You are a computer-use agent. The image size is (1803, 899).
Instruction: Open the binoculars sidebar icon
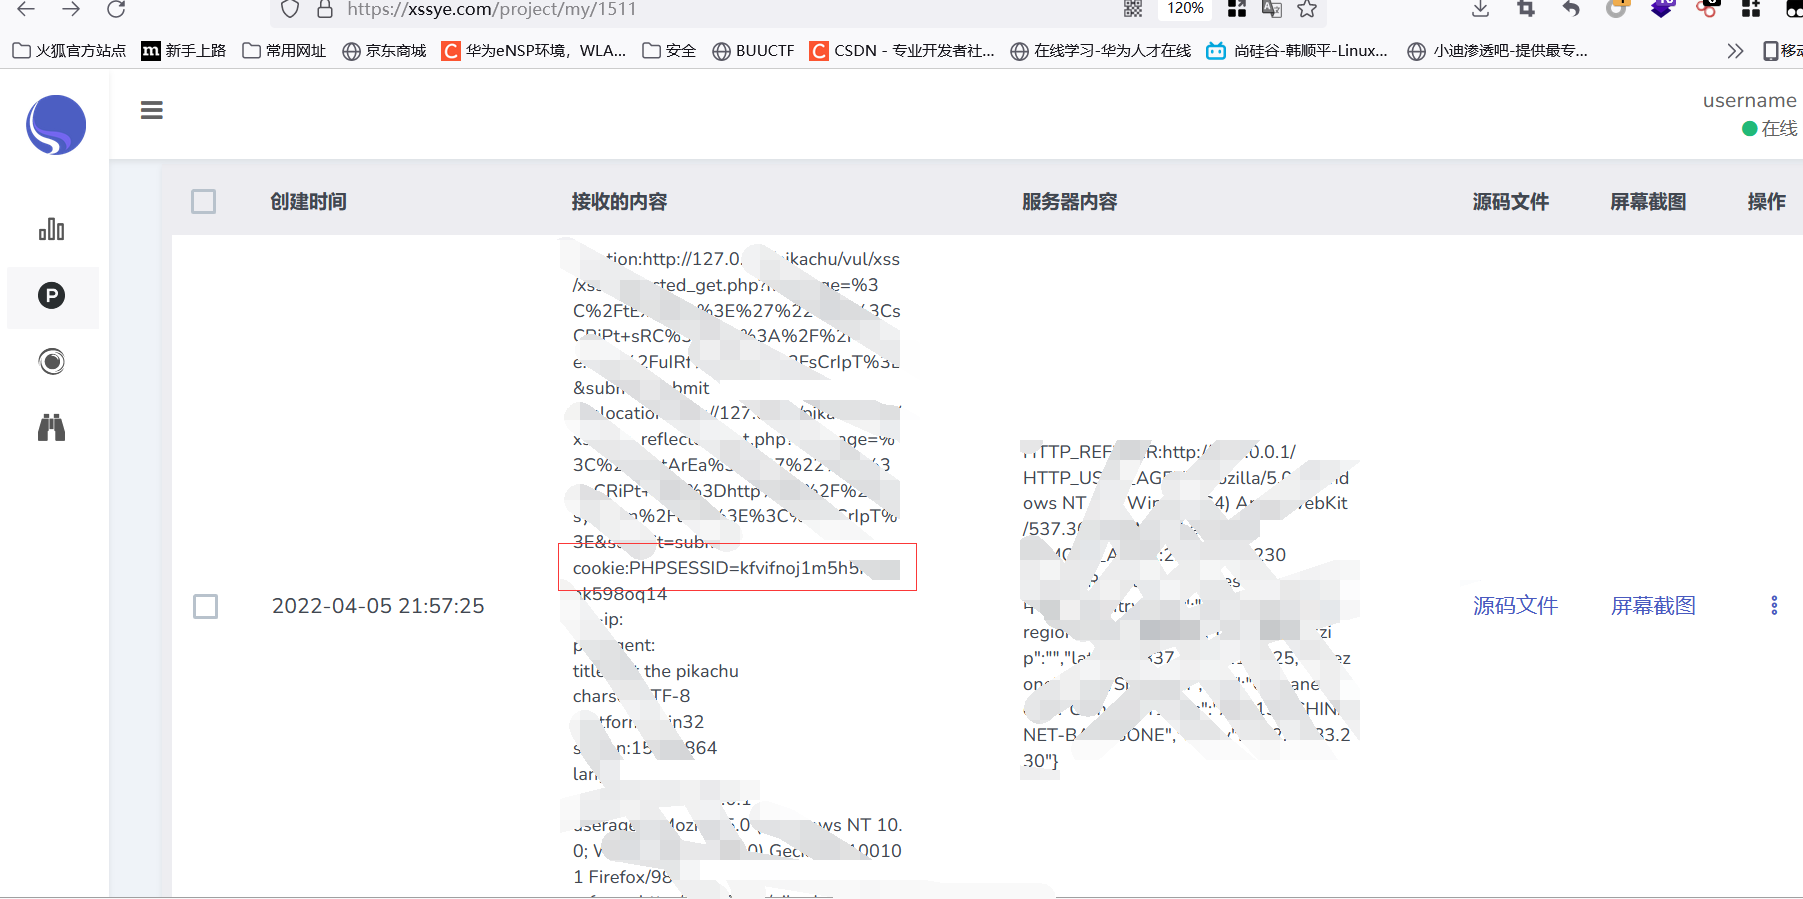[x=52, y=428]
